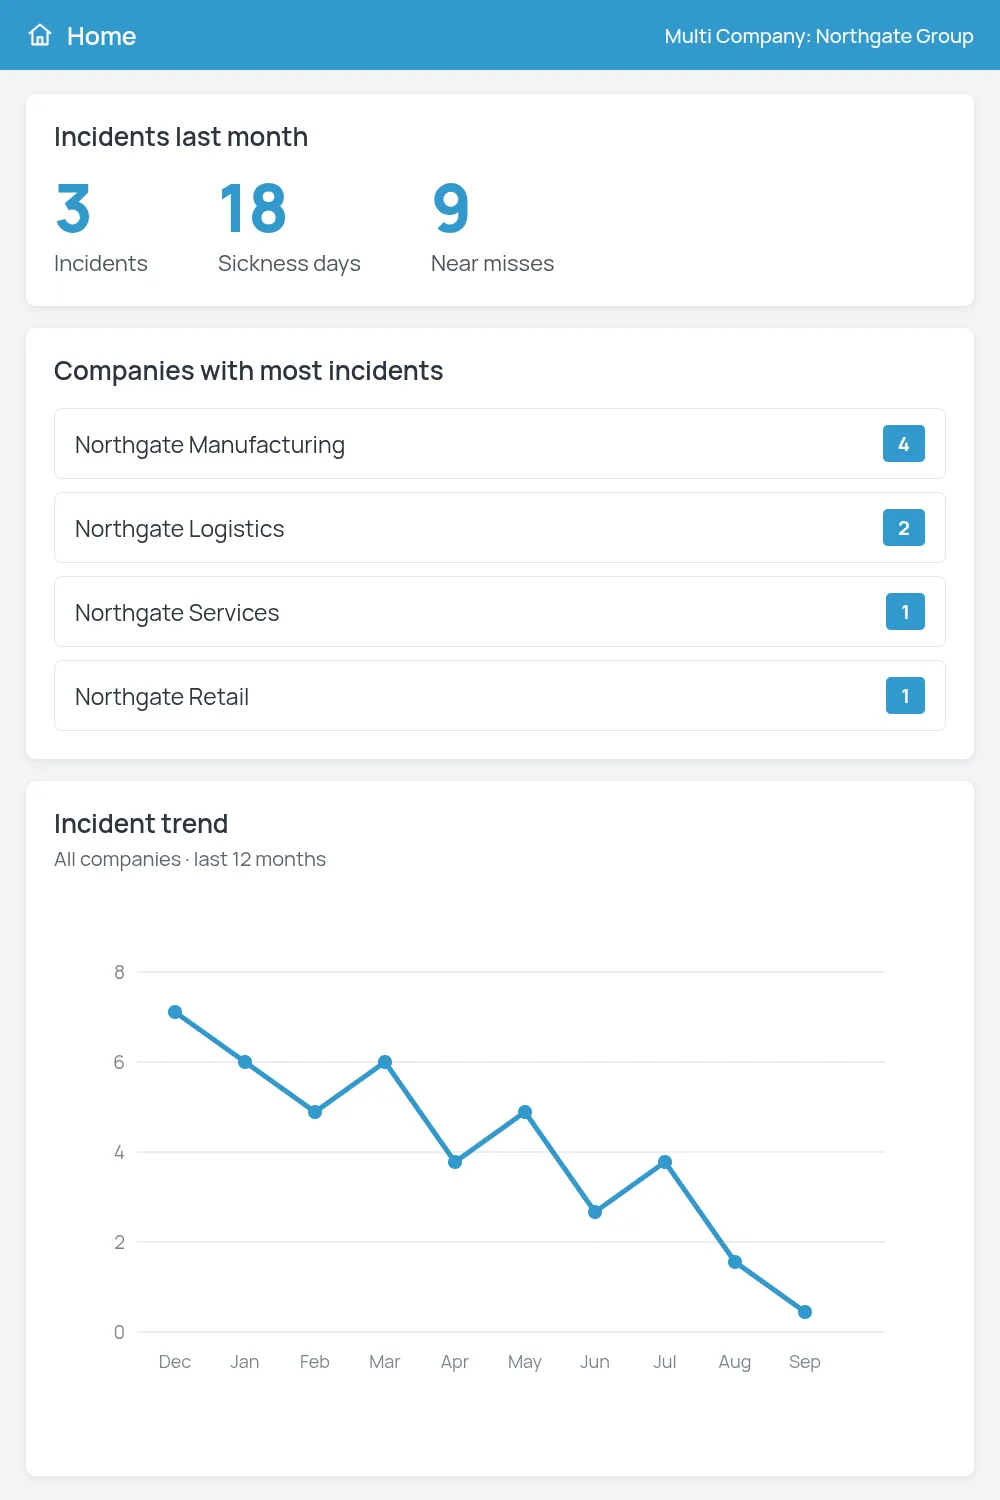The width and height of the screenshot is (1000, 1500).
Task: Select the May data point on chart
Action: (x=525, y=1112)
